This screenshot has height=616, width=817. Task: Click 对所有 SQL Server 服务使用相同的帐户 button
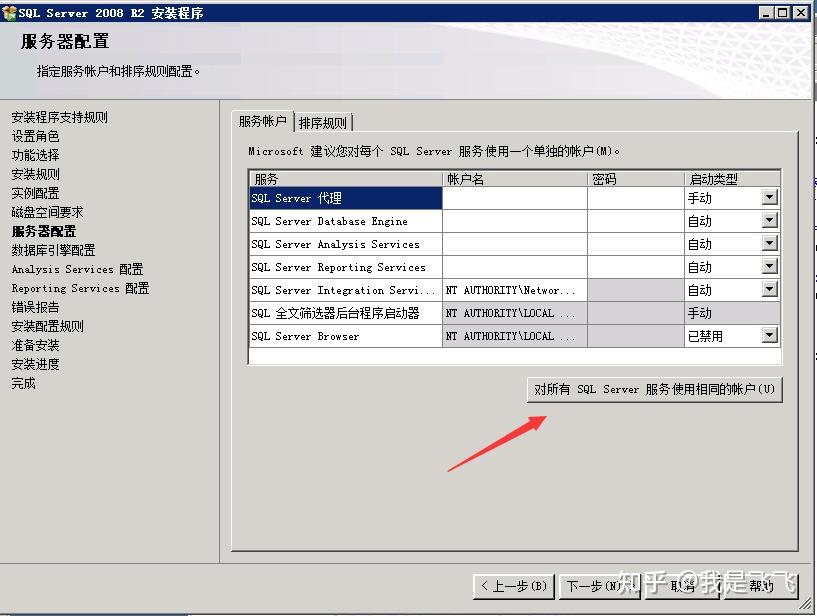pyautogui.click(x=655, y=389)
